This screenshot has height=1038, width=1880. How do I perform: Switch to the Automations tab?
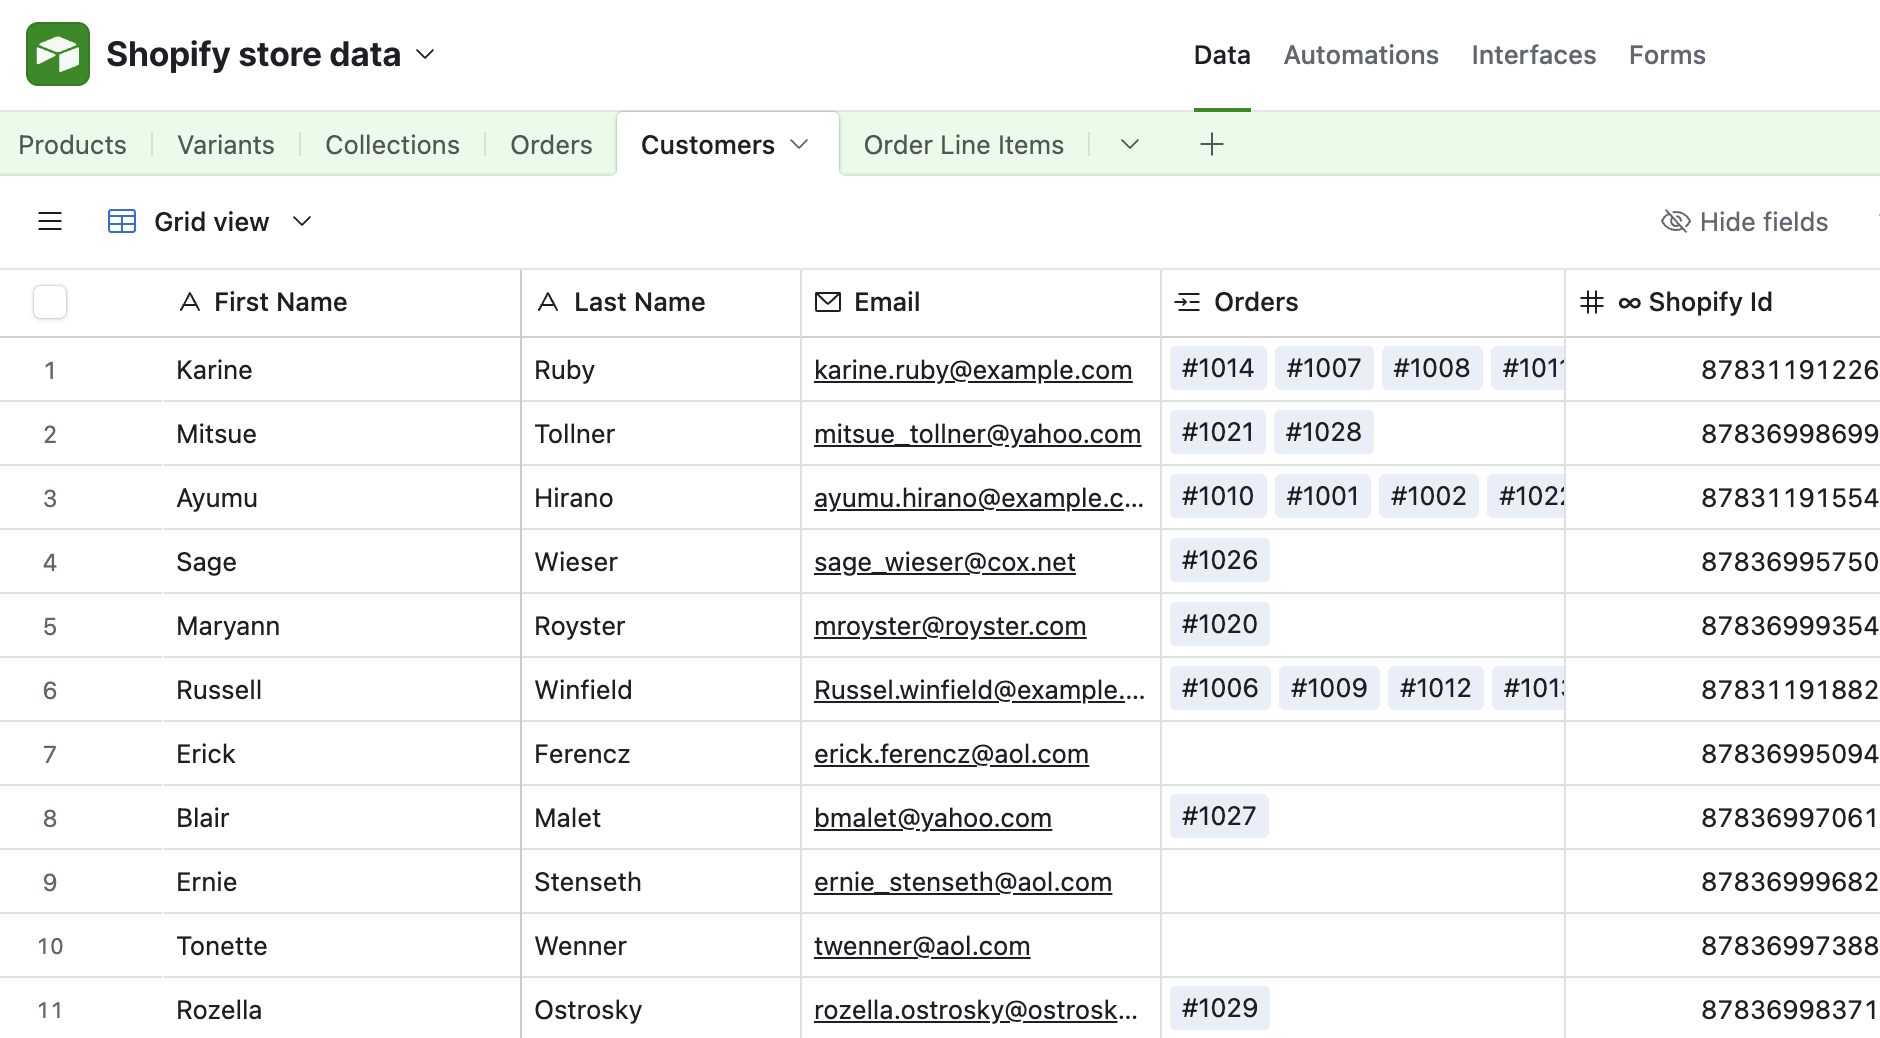pos(1360,55)
